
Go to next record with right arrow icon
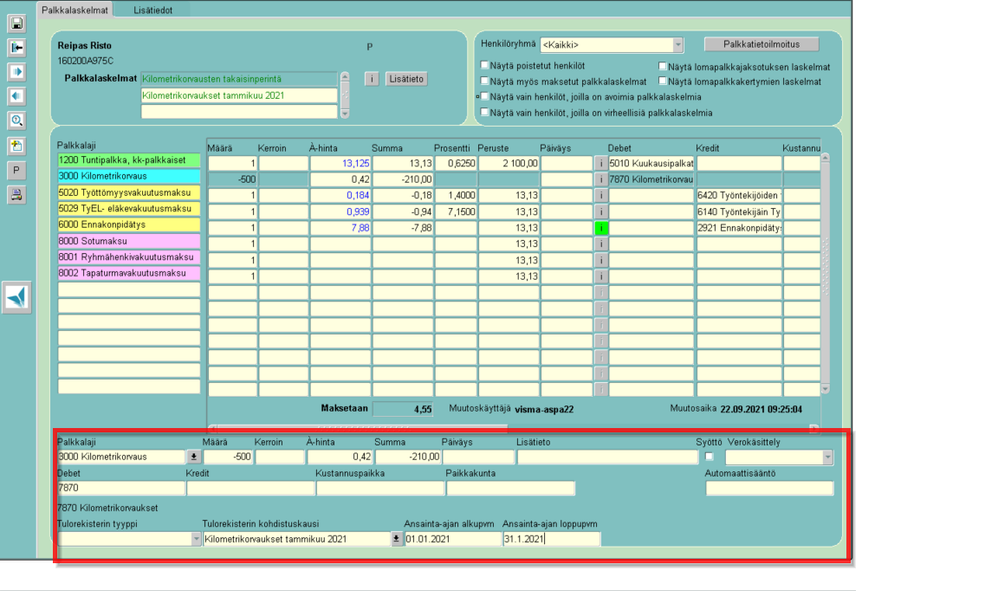point(17,72)
